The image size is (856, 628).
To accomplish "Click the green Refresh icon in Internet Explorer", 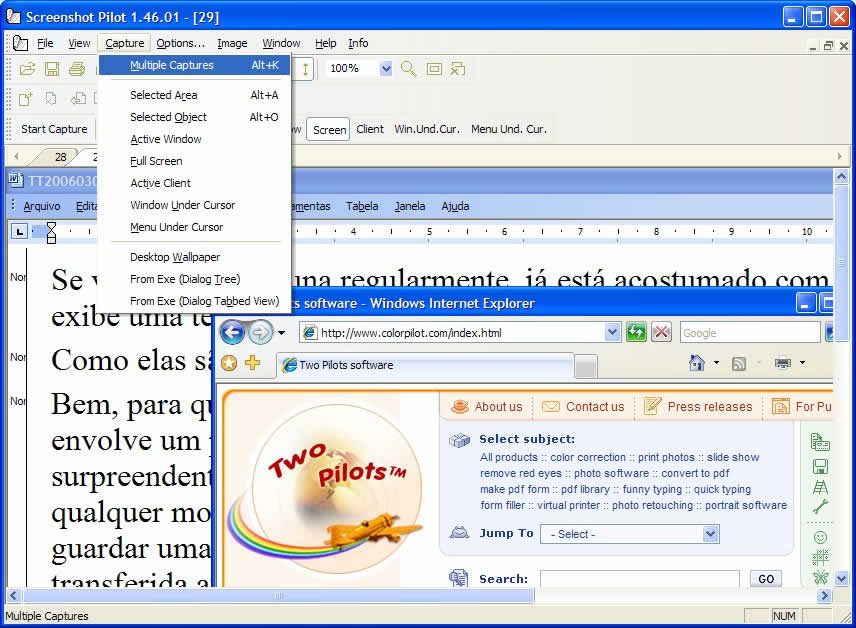I will click(636, 332).
